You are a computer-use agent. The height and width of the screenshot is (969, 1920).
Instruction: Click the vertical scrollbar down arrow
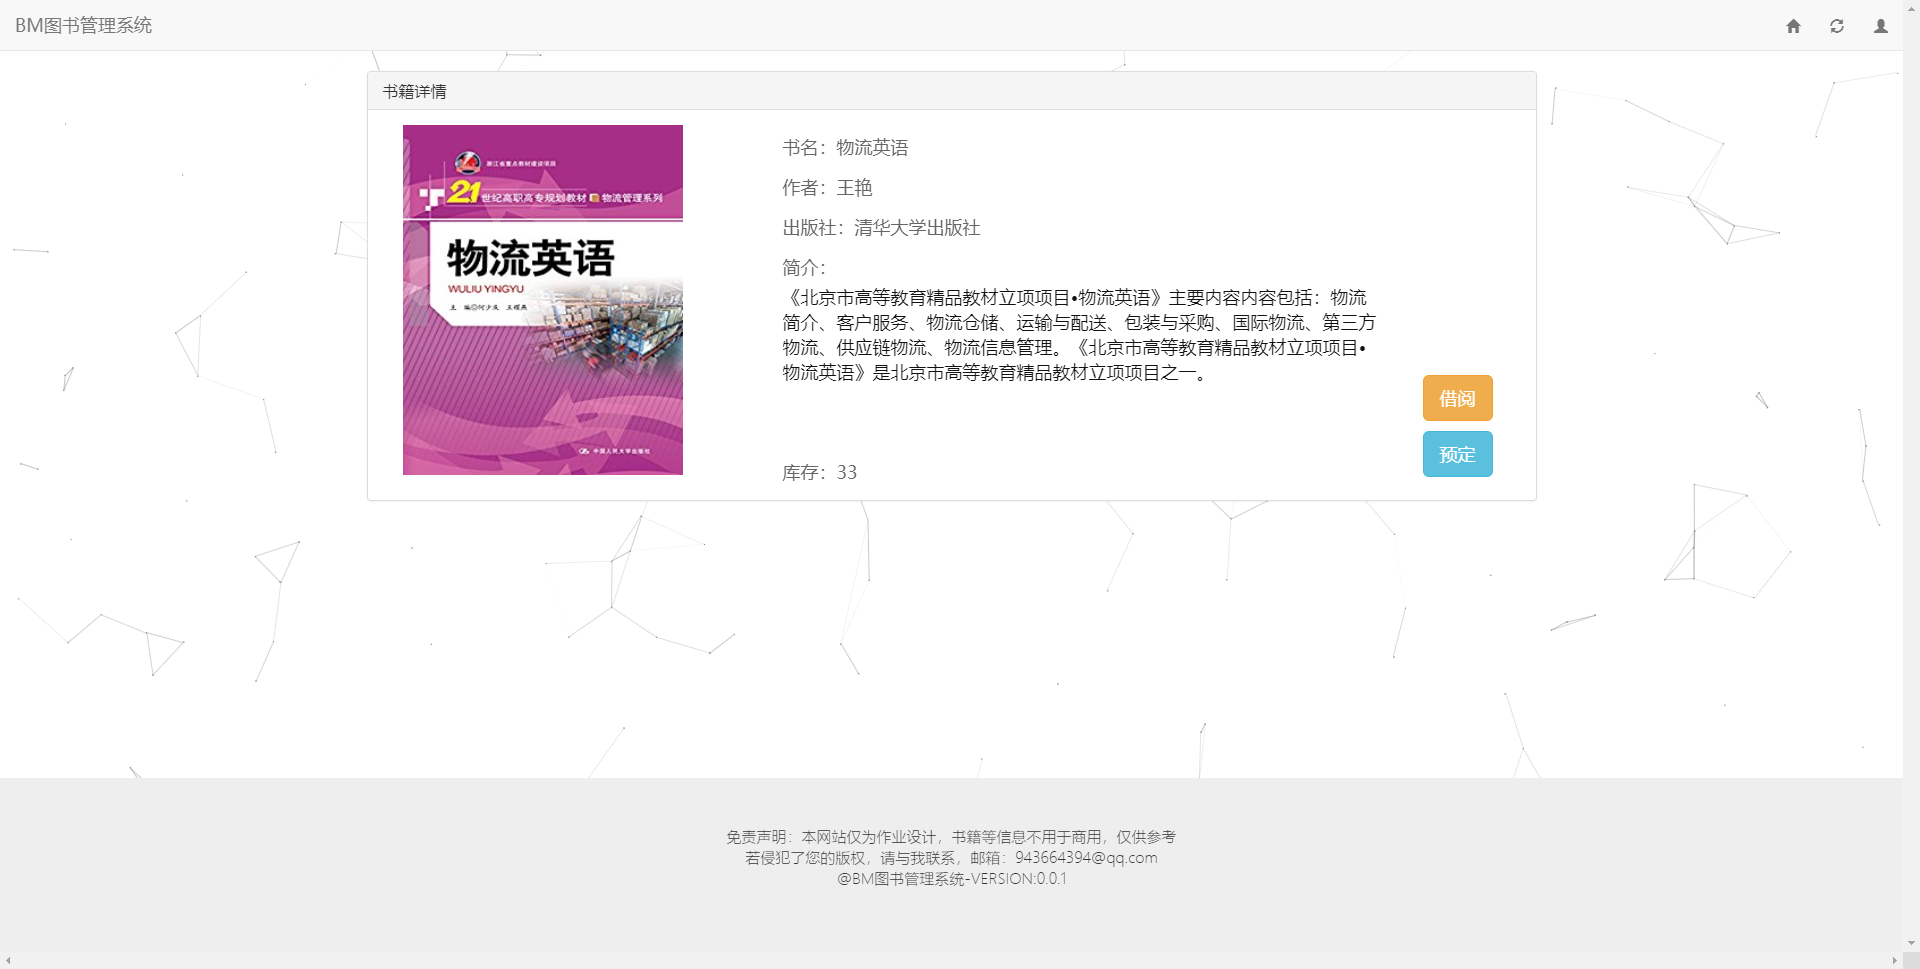[1911, 943]
